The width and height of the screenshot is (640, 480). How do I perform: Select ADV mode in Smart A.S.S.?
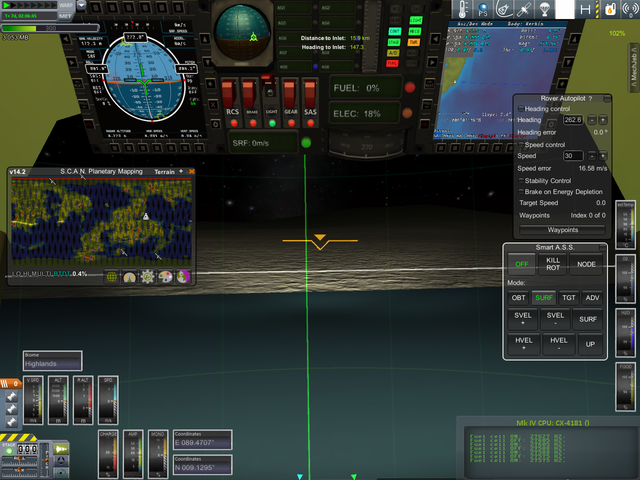(x=592, y=298)
